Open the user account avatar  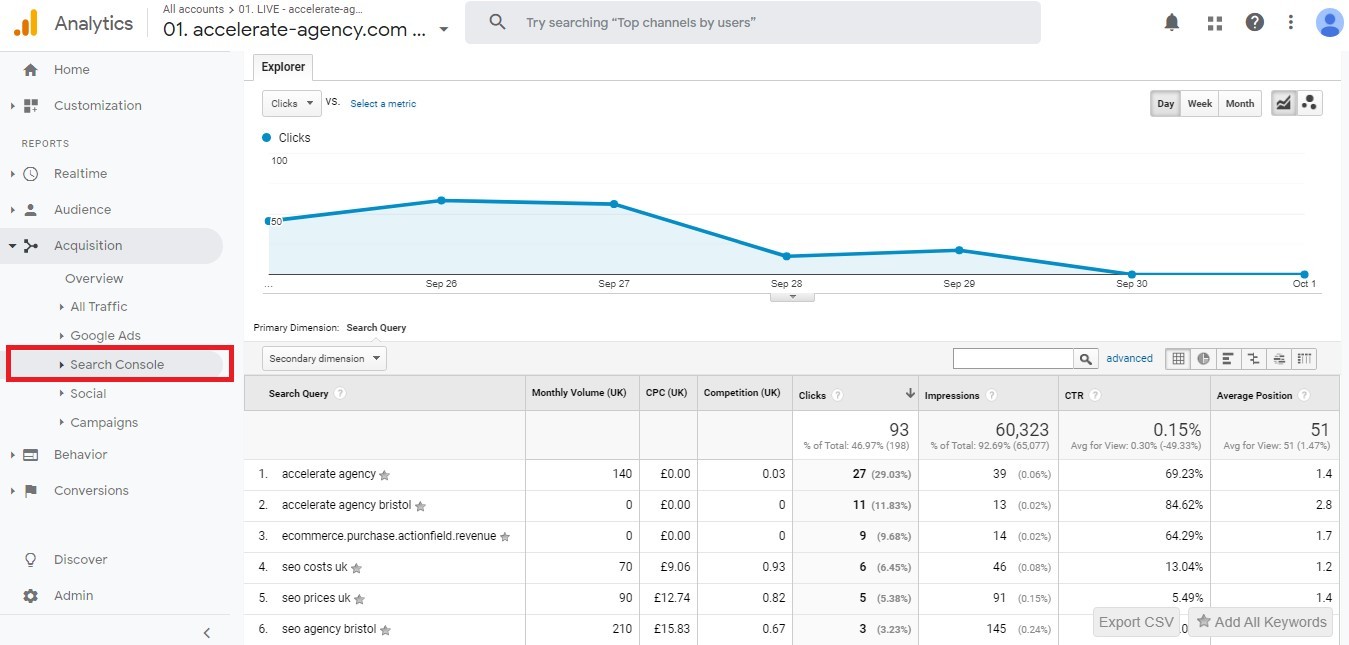(1329, 22)
